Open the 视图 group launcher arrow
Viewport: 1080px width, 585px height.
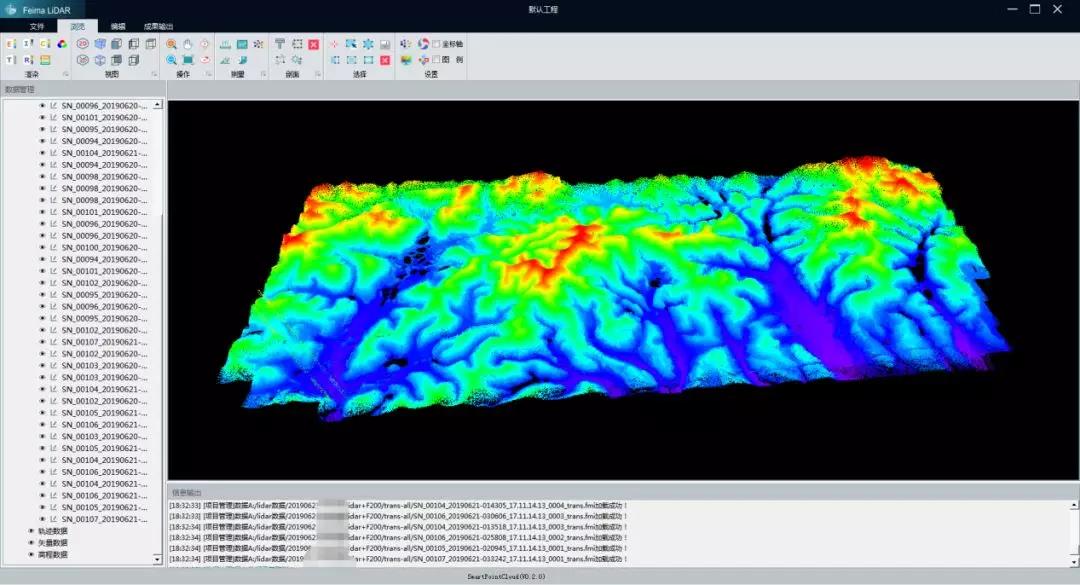[154, 75]
